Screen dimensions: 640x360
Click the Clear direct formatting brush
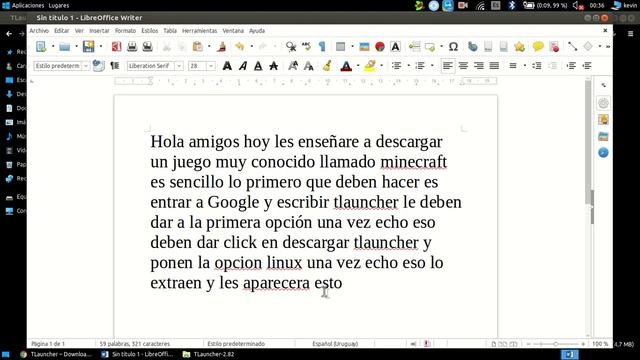pos(327,66)
